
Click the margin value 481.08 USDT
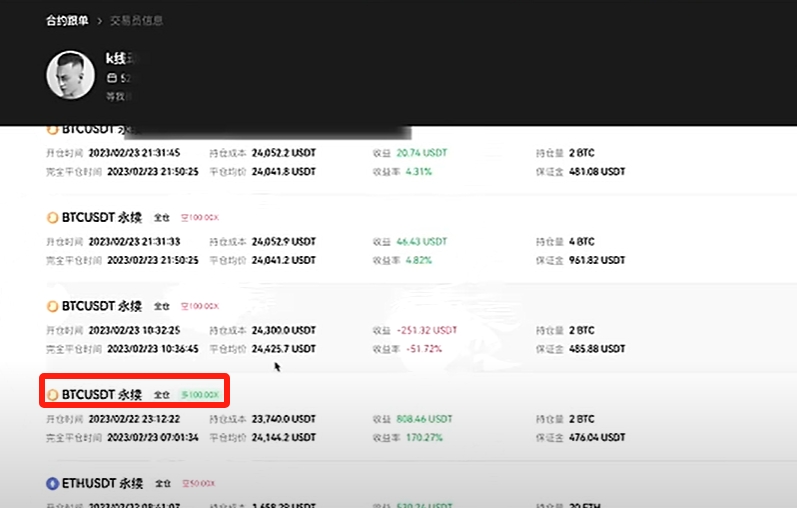(597, 171)
